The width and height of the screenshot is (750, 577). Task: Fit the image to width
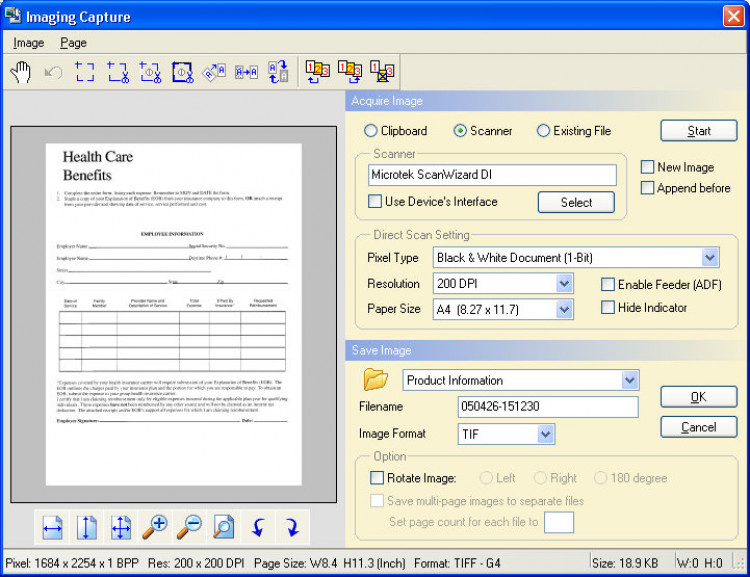pos(52,528)
